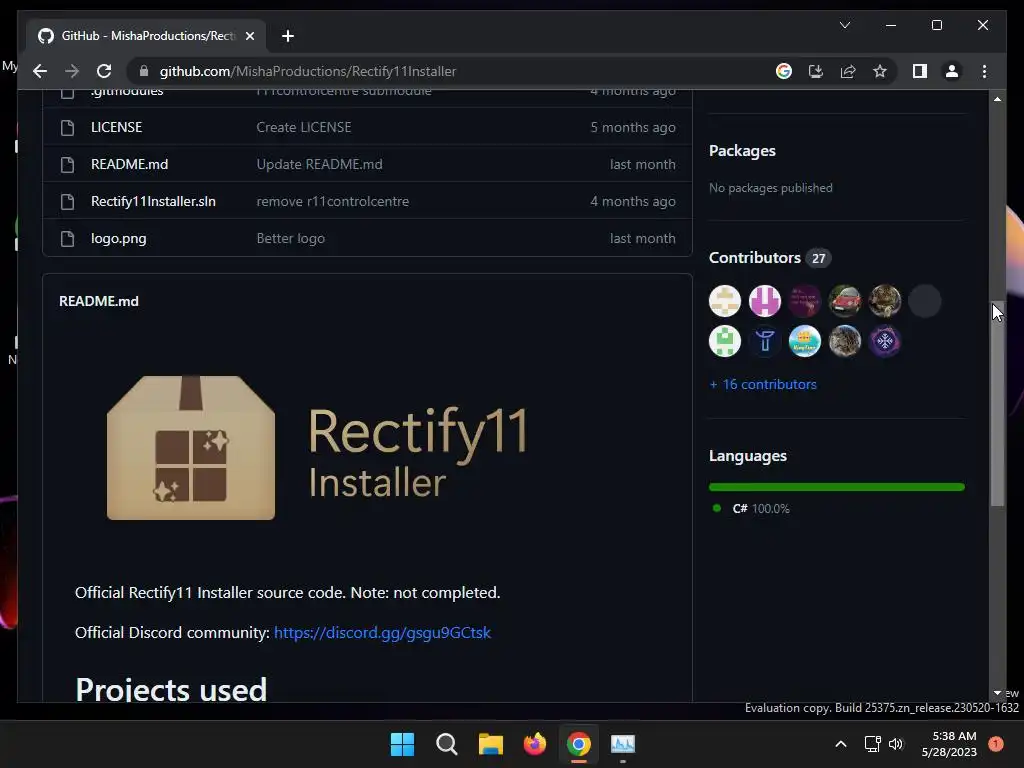
Task: Click the file icon next to logo.png
Action: pos(67,239)
